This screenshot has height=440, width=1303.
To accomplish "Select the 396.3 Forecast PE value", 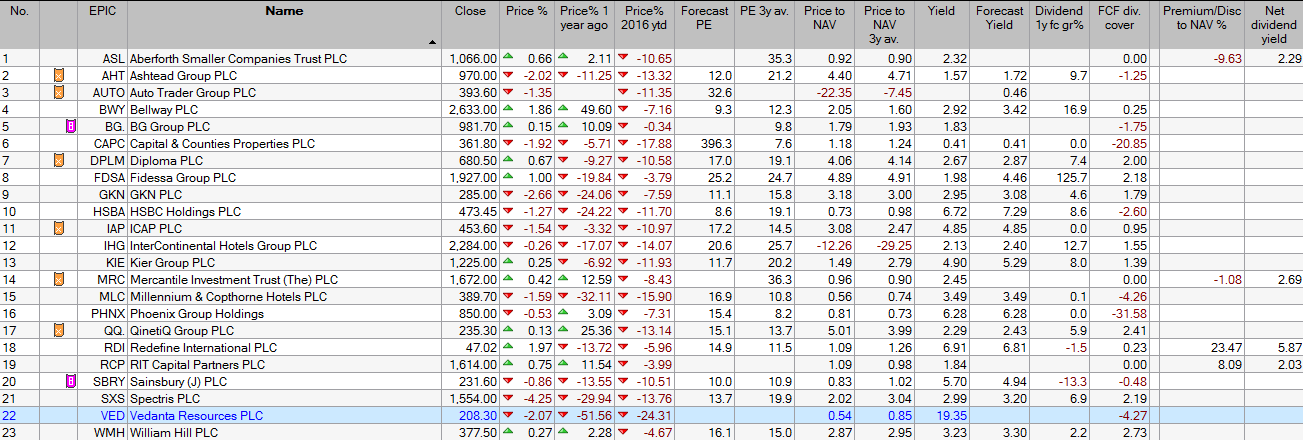I will point(718,144).
